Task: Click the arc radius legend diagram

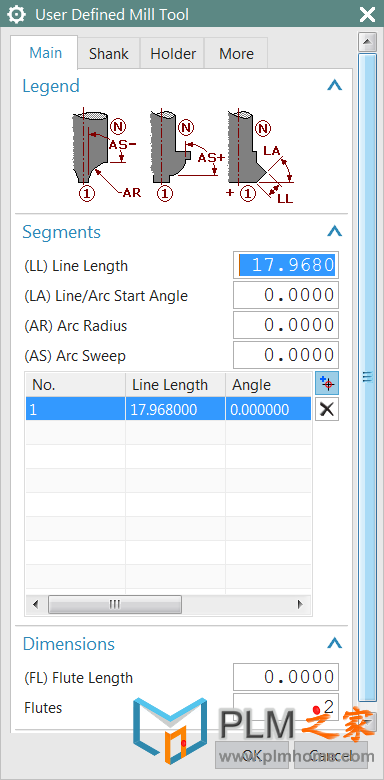Action: point(105,155)
